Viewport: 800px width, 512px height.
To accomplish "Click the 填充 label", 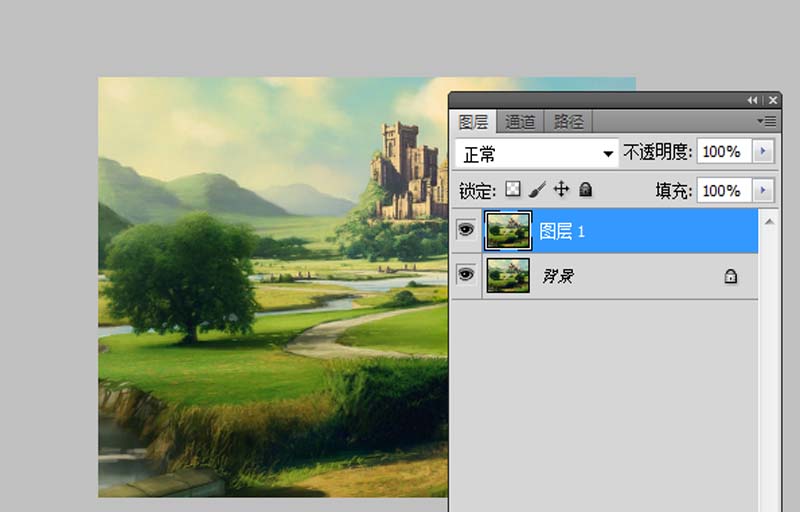I will click(673, 191).
